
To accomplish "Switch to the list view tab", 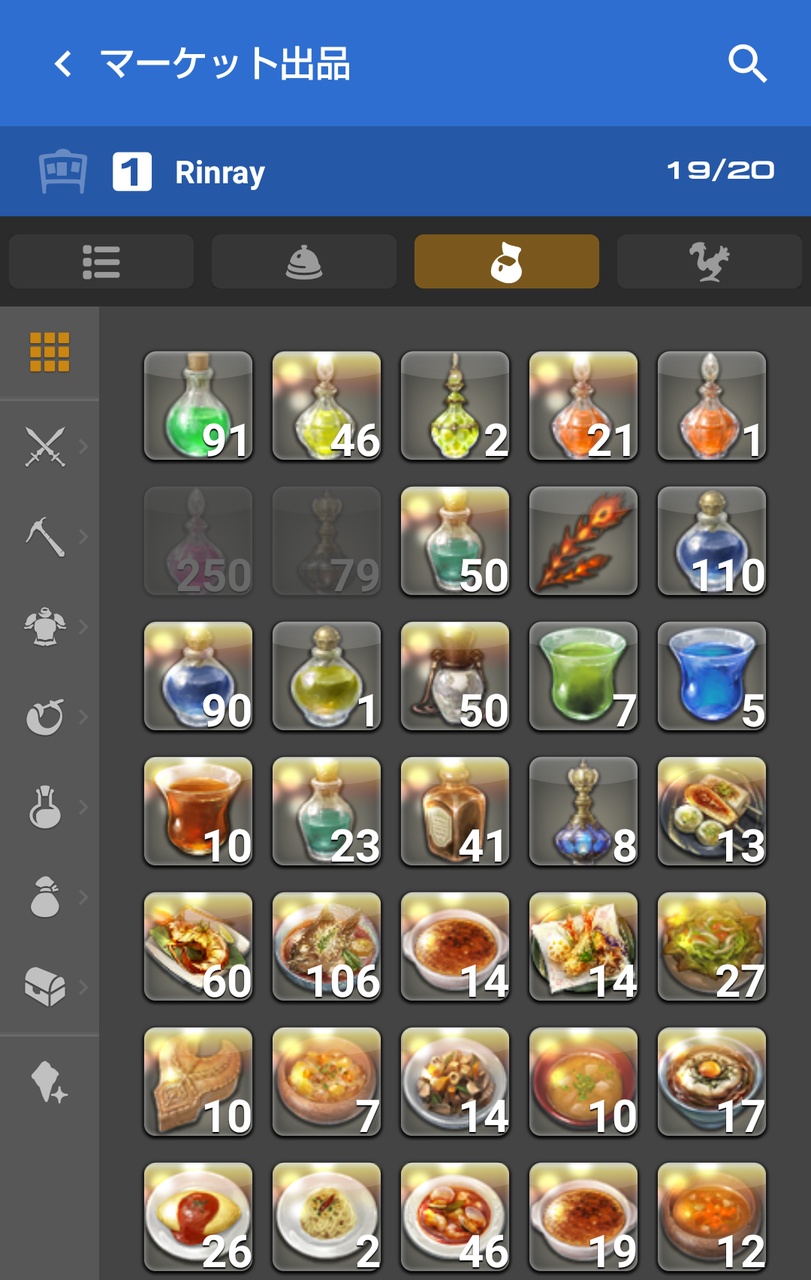I will [101, 262].
